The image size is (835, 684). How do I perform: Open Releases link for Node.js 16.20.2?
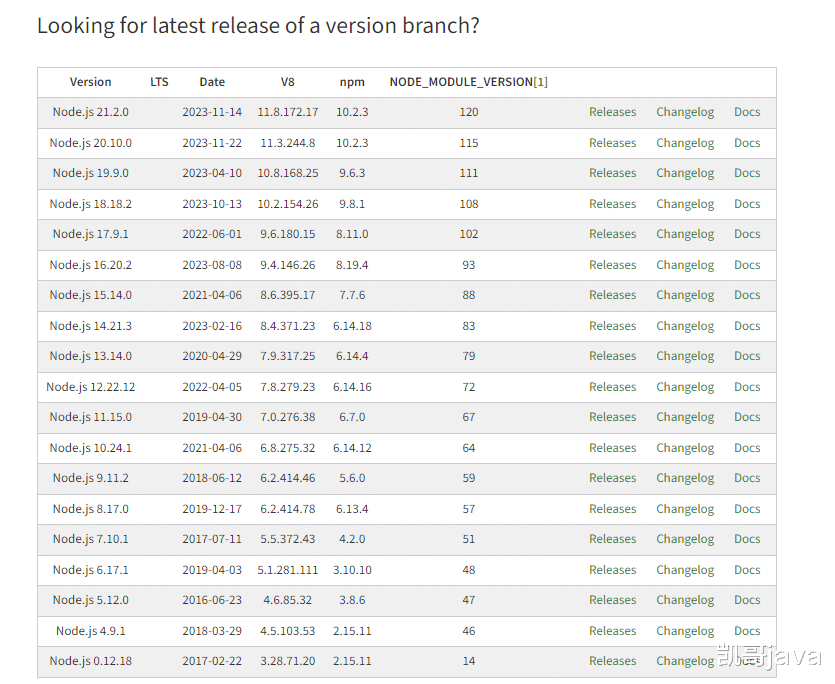612,265
